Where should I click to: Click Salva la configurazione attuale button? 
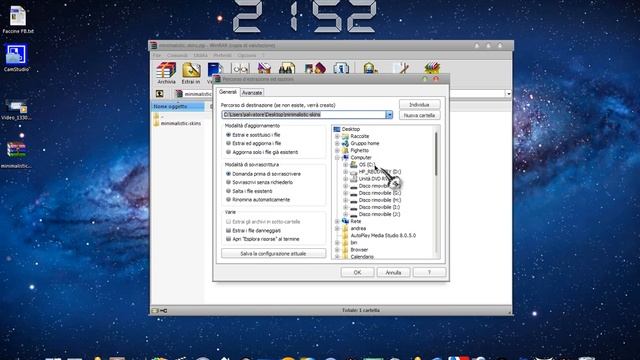tap(273, 253)
